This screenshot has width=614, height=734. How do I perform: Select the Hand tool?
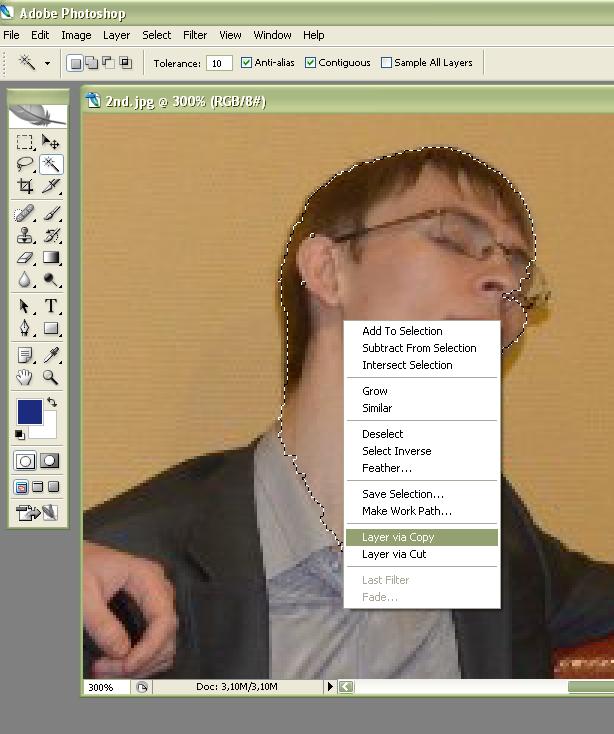[x=25, y=377]
